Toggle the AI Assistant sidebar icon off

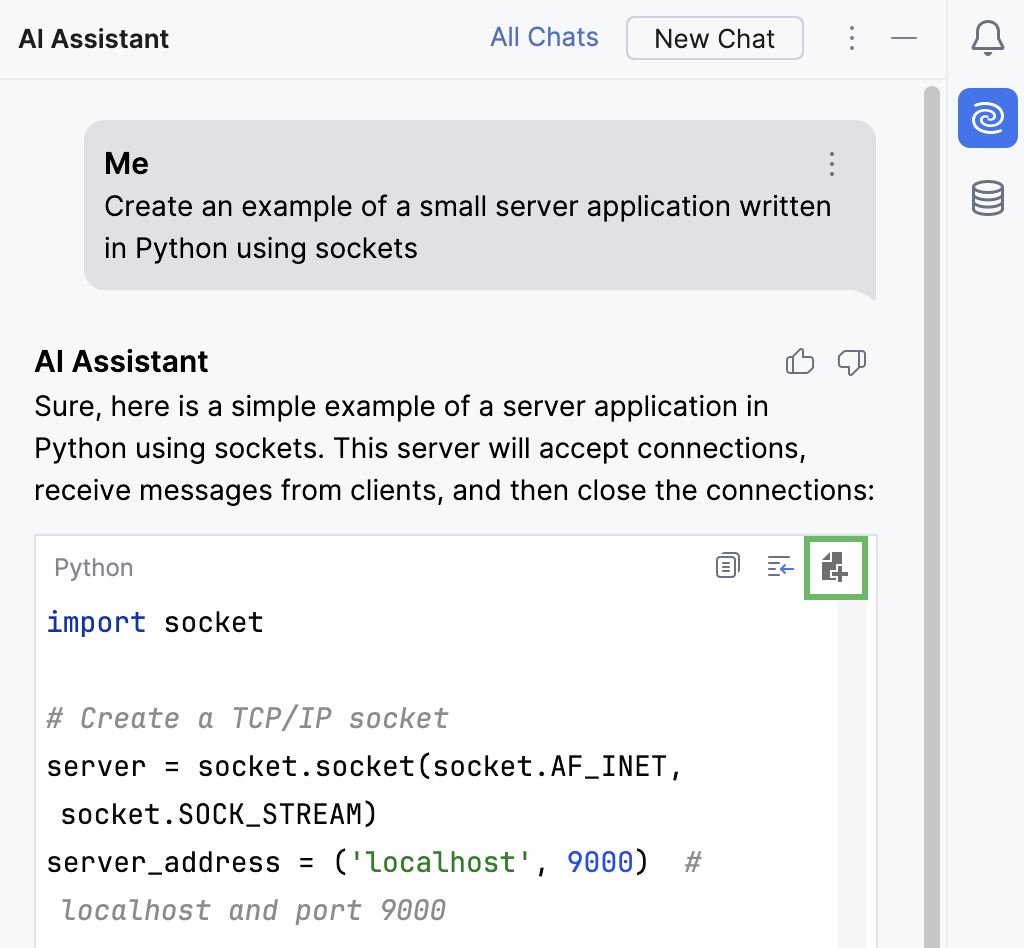988,118
